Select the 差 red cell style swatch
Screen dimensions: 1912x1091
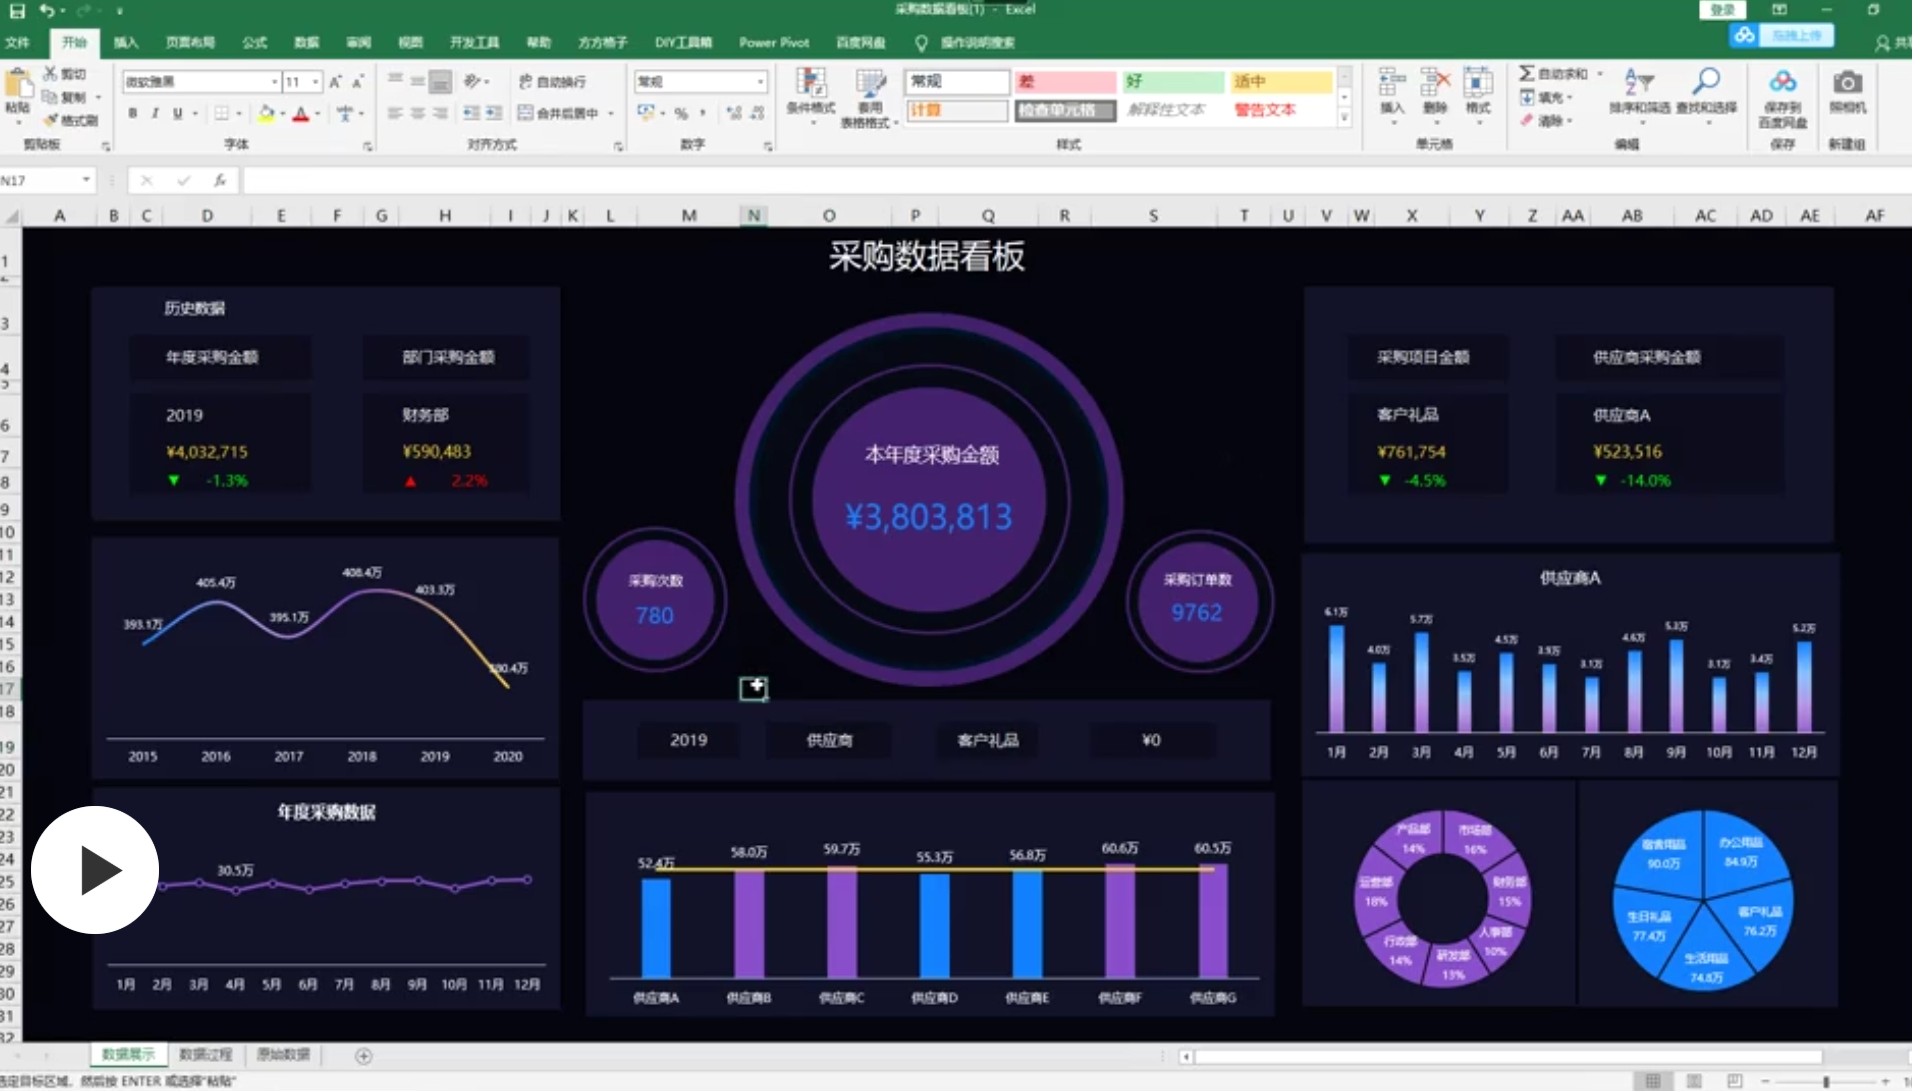coord(1063,81)
